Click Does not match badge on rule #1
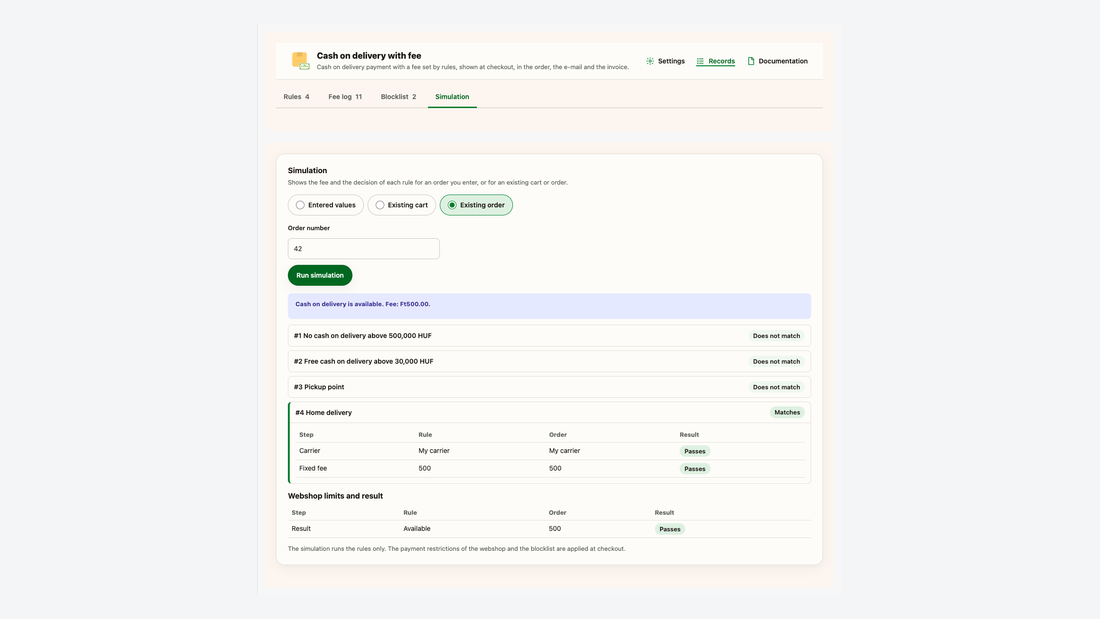Image resolution: width=1100 pixels, height=619 pixels. click(x=776, y=336)
